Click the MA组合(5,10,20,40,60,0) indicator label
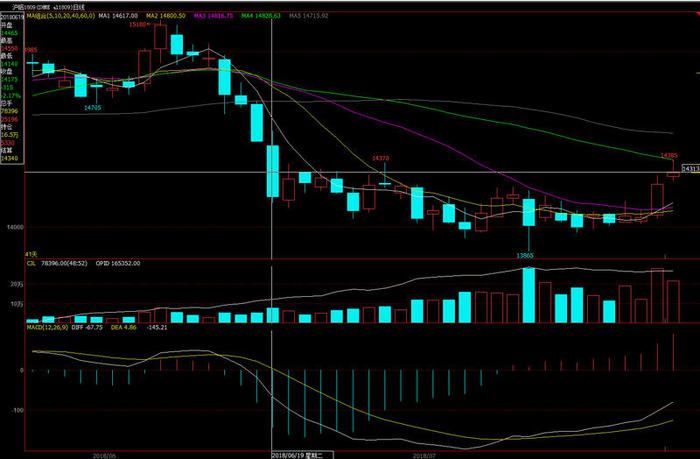The height and width of the screenshot is (459, 700). pos(61,16)
